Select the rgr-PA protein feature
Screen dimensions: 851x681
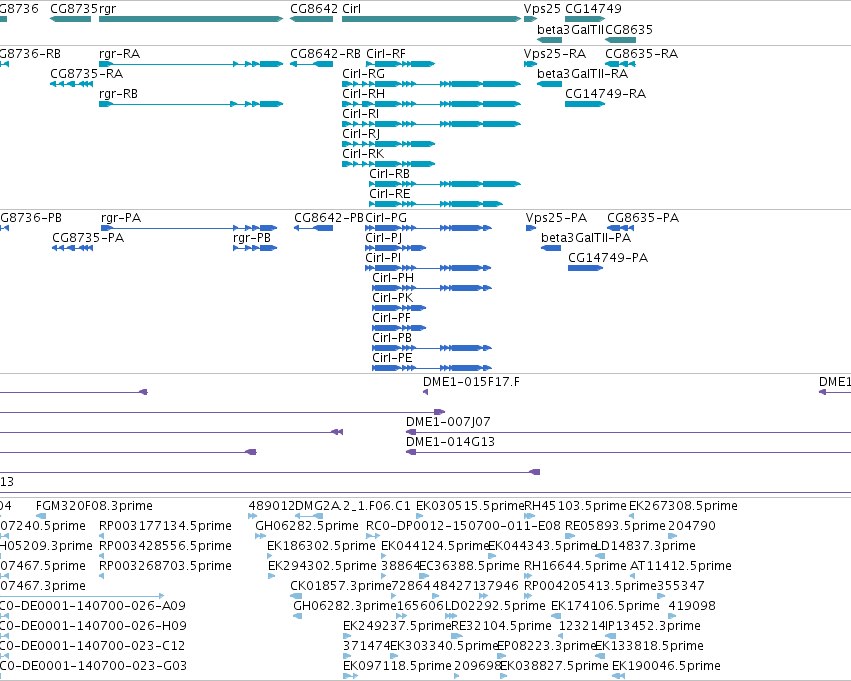tap(189, 228)
